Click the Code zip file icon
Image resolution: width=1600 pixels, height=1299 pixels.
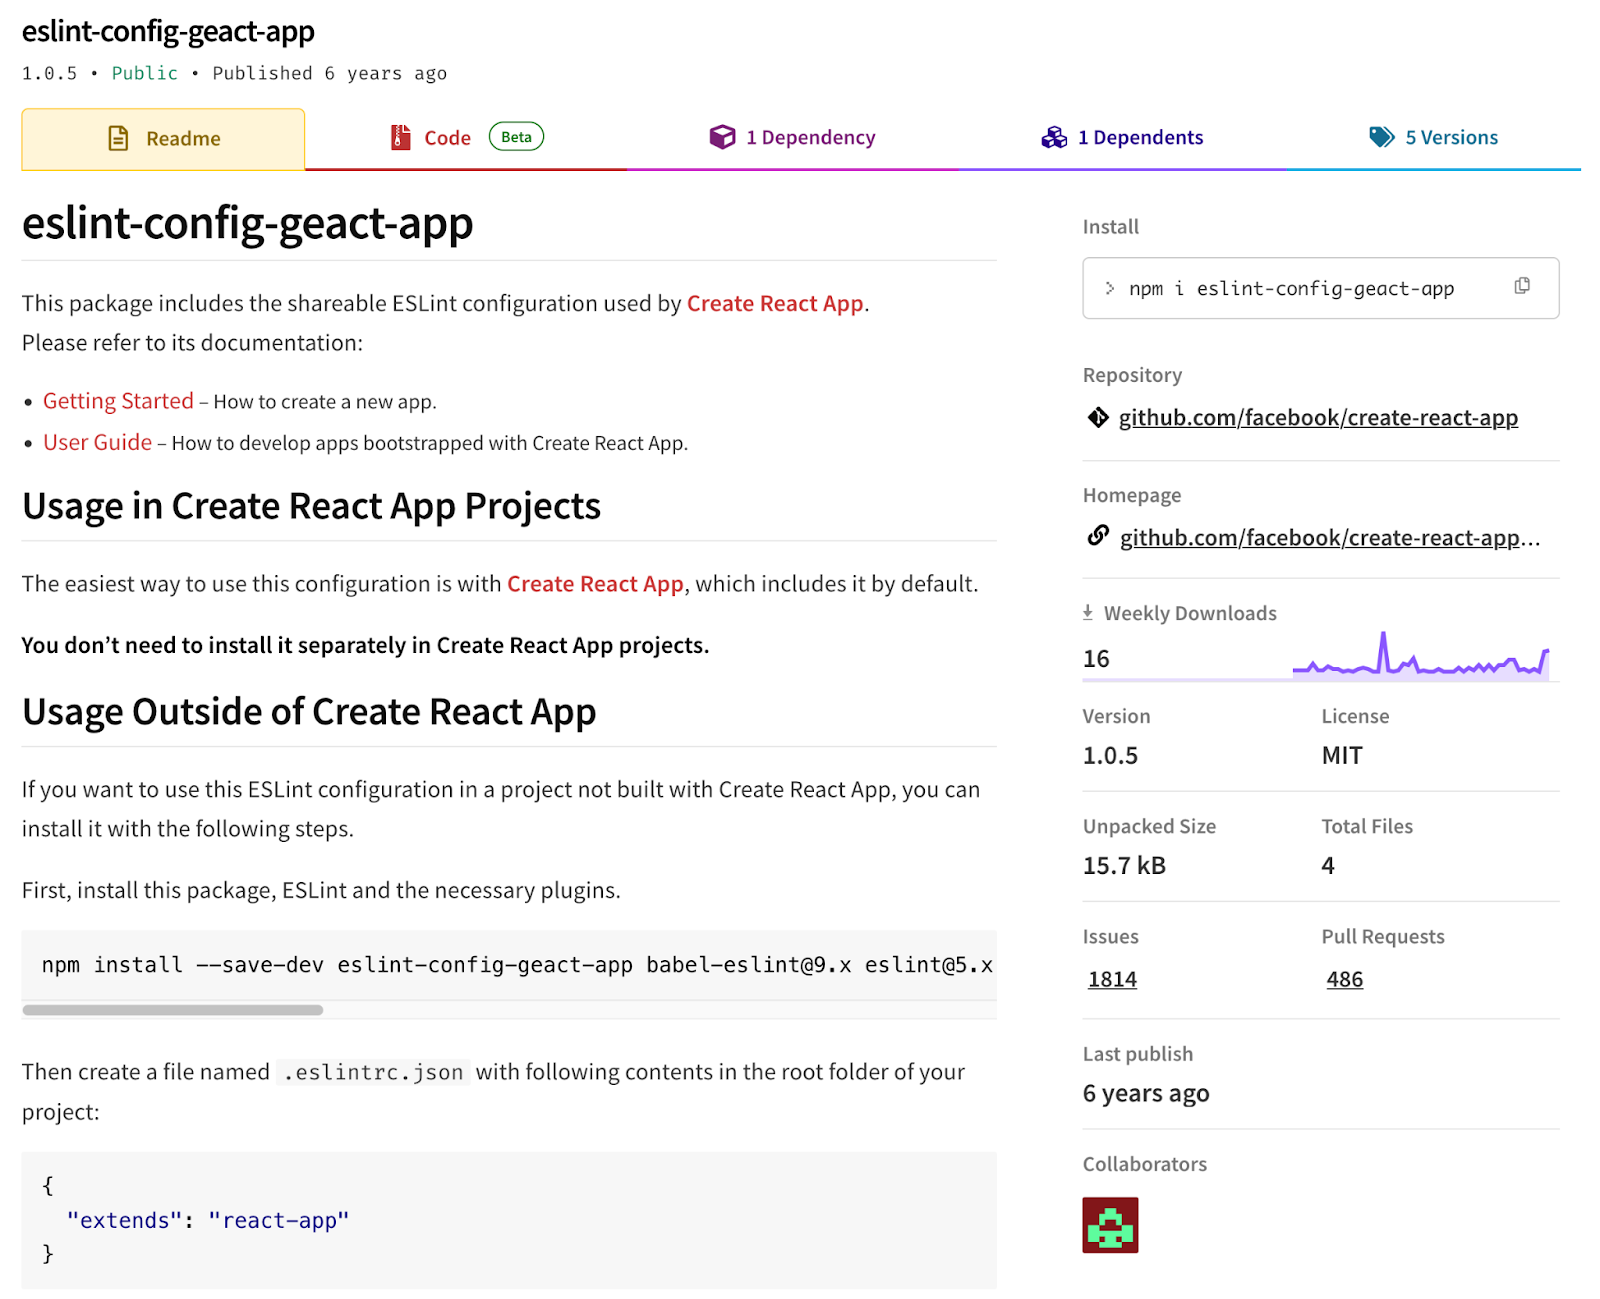point(401,137)
